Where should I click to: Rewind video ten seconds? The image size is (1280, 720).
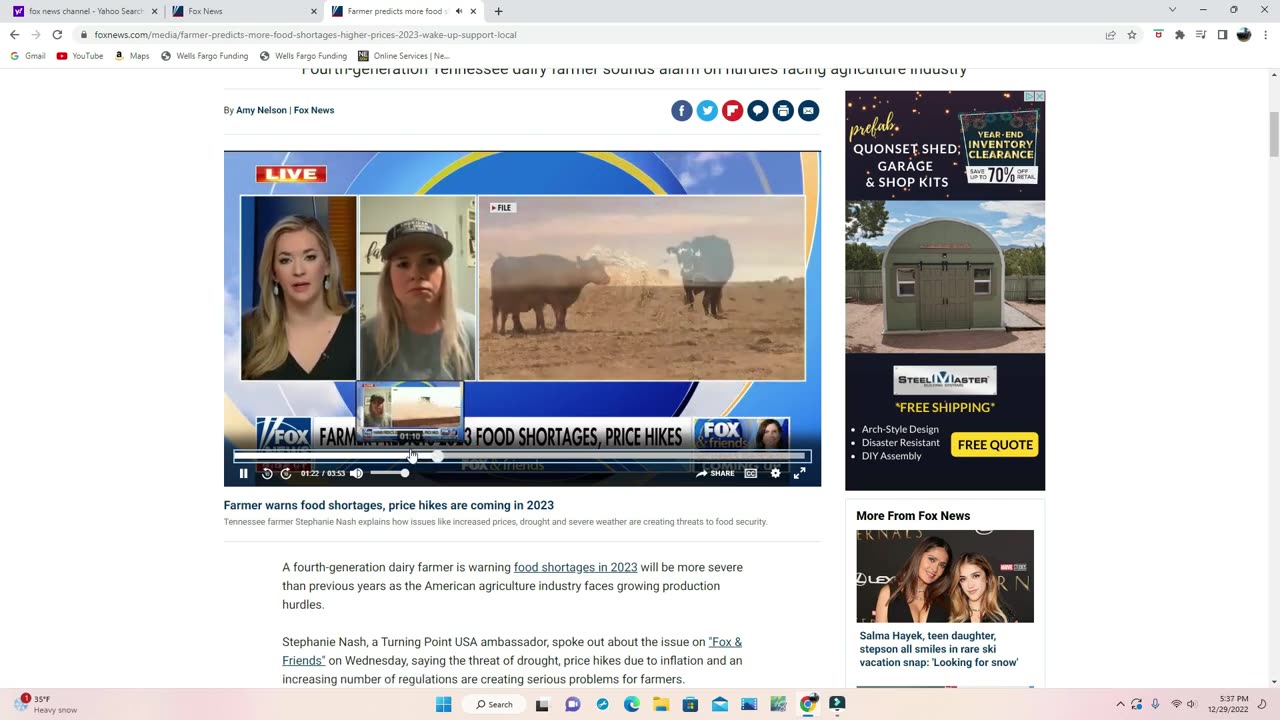(267, 473)
